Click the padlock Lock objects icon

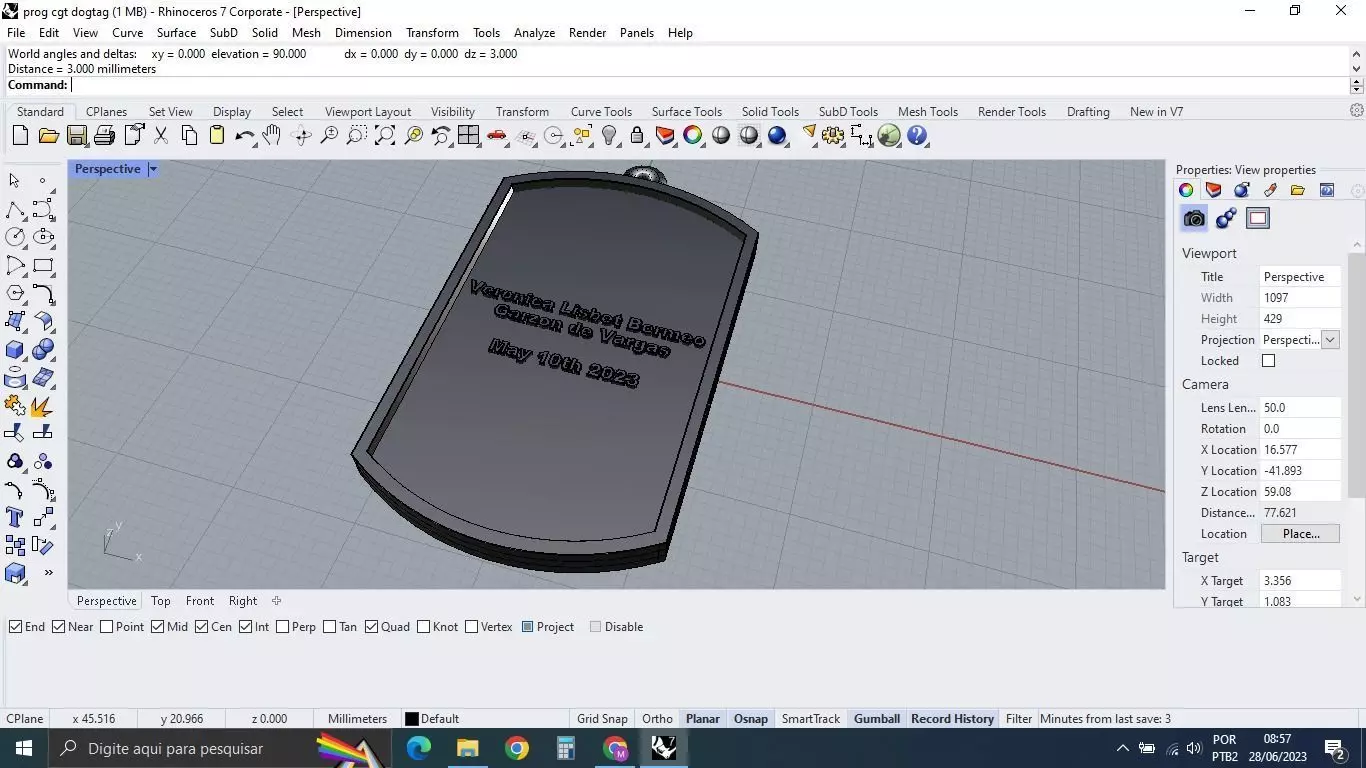(637, 136)
